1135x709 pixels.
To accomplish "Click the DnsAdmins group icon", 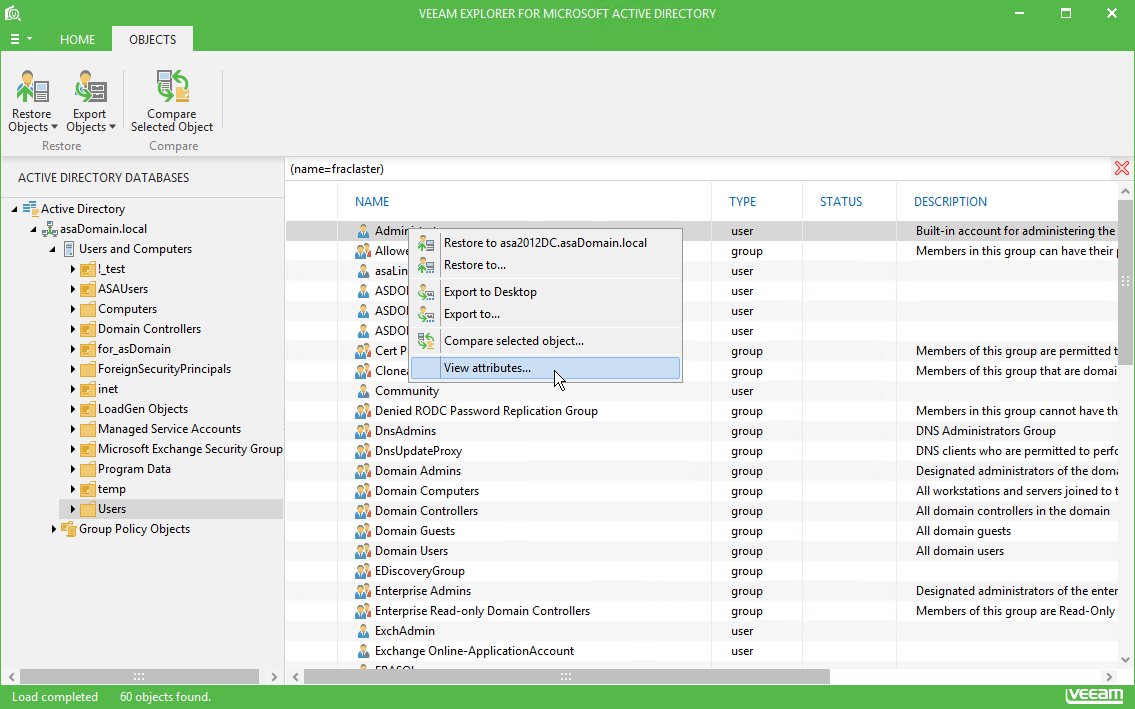I will [x=363, y=431].
